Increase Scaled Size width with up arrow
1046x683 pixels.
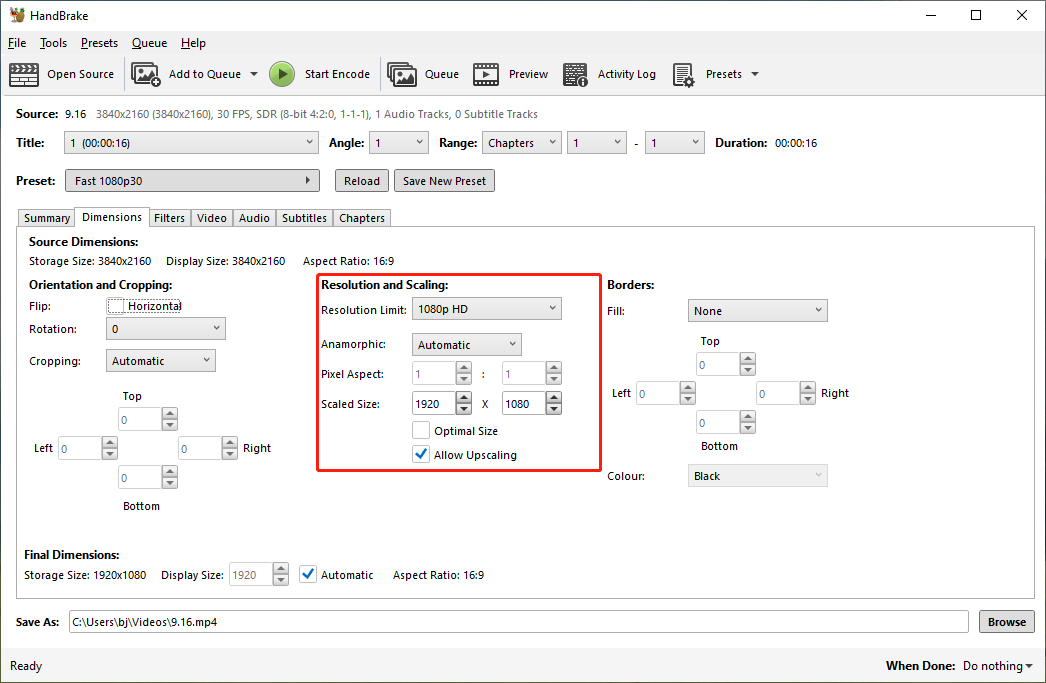[x=464, y=398]
